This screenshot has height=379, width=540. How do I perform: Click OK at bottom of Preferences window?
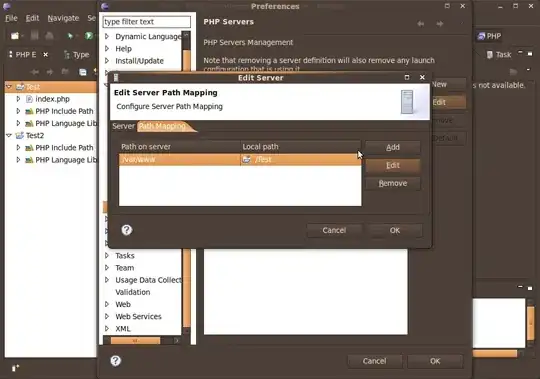point(435,361)
